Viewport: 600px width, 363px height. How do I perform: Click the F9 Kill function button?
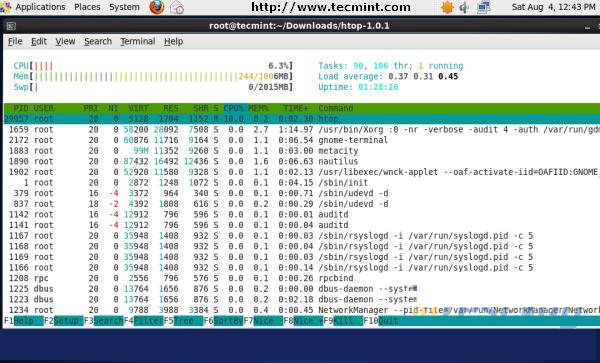click(x=343, y=321)
